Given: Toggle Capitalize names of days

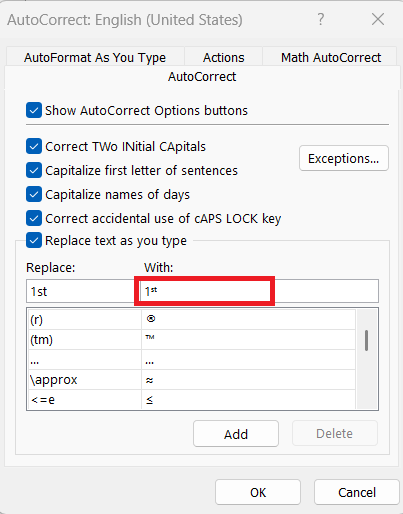Looking at the screenshot, I should (x=34, y=194).
